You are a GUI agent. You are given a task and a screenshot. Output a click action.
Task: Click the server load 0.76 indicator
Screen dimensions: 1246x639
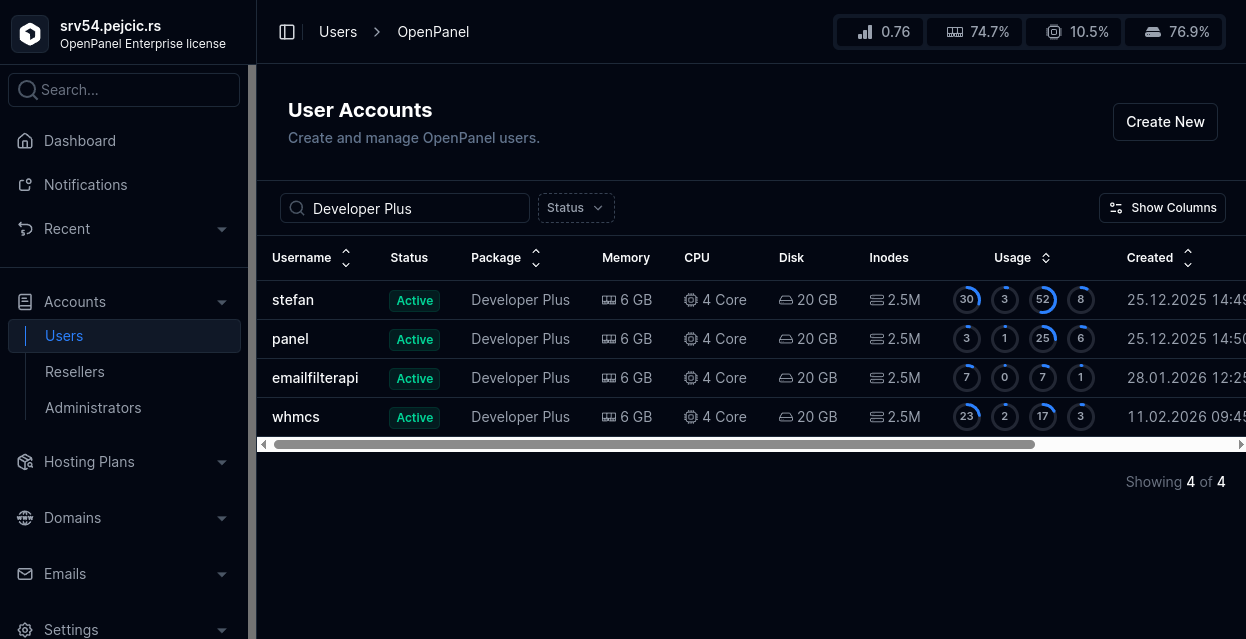(880, 32)
